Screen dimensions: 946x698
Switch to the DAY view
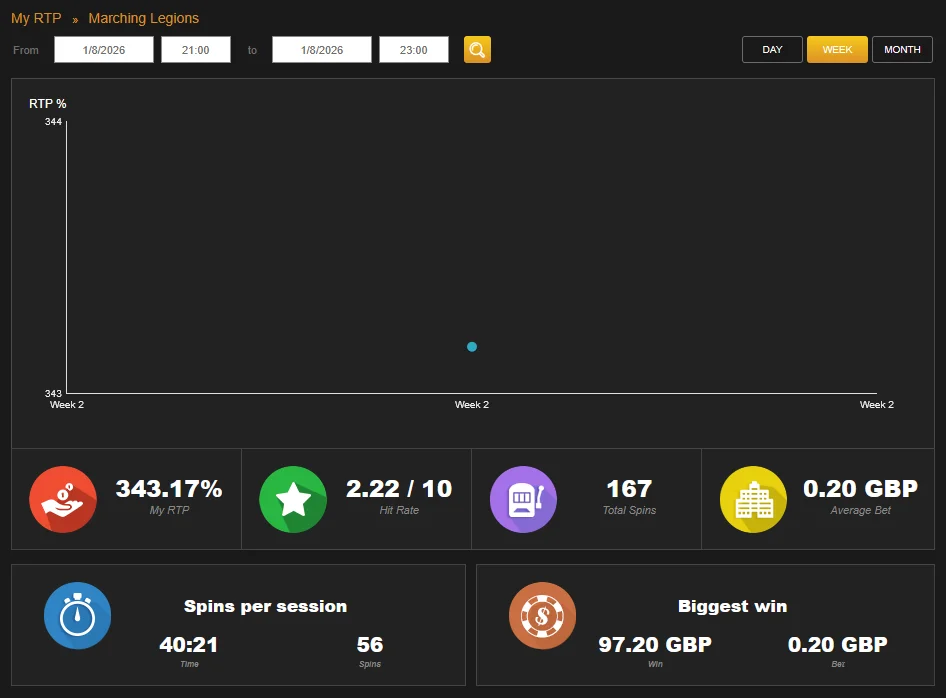pyautogui.click(x=772, y=49)
